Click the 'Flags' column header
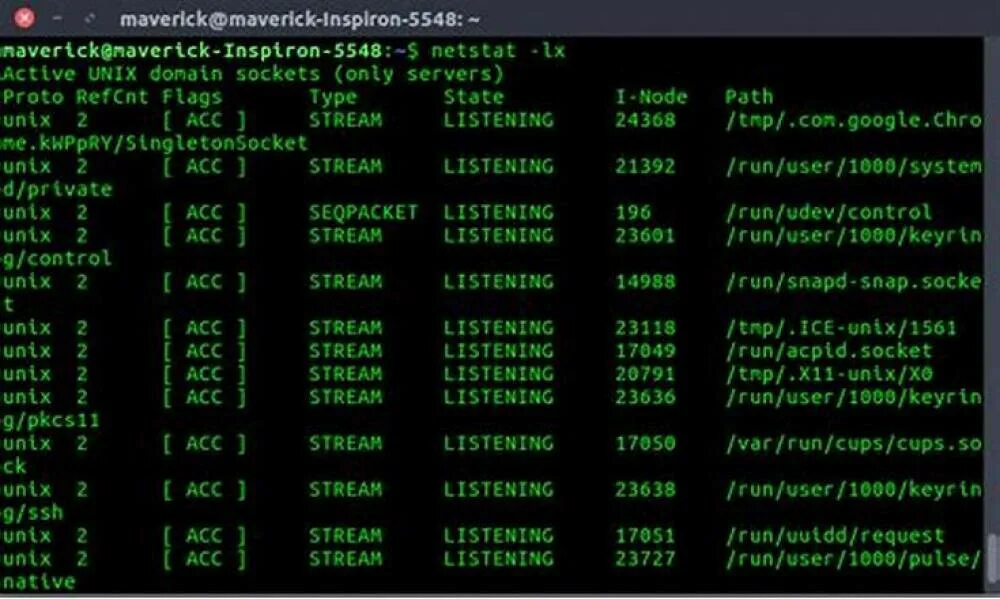The width and height of the screenshot is (1000, 599). click(x=191, y=97)
